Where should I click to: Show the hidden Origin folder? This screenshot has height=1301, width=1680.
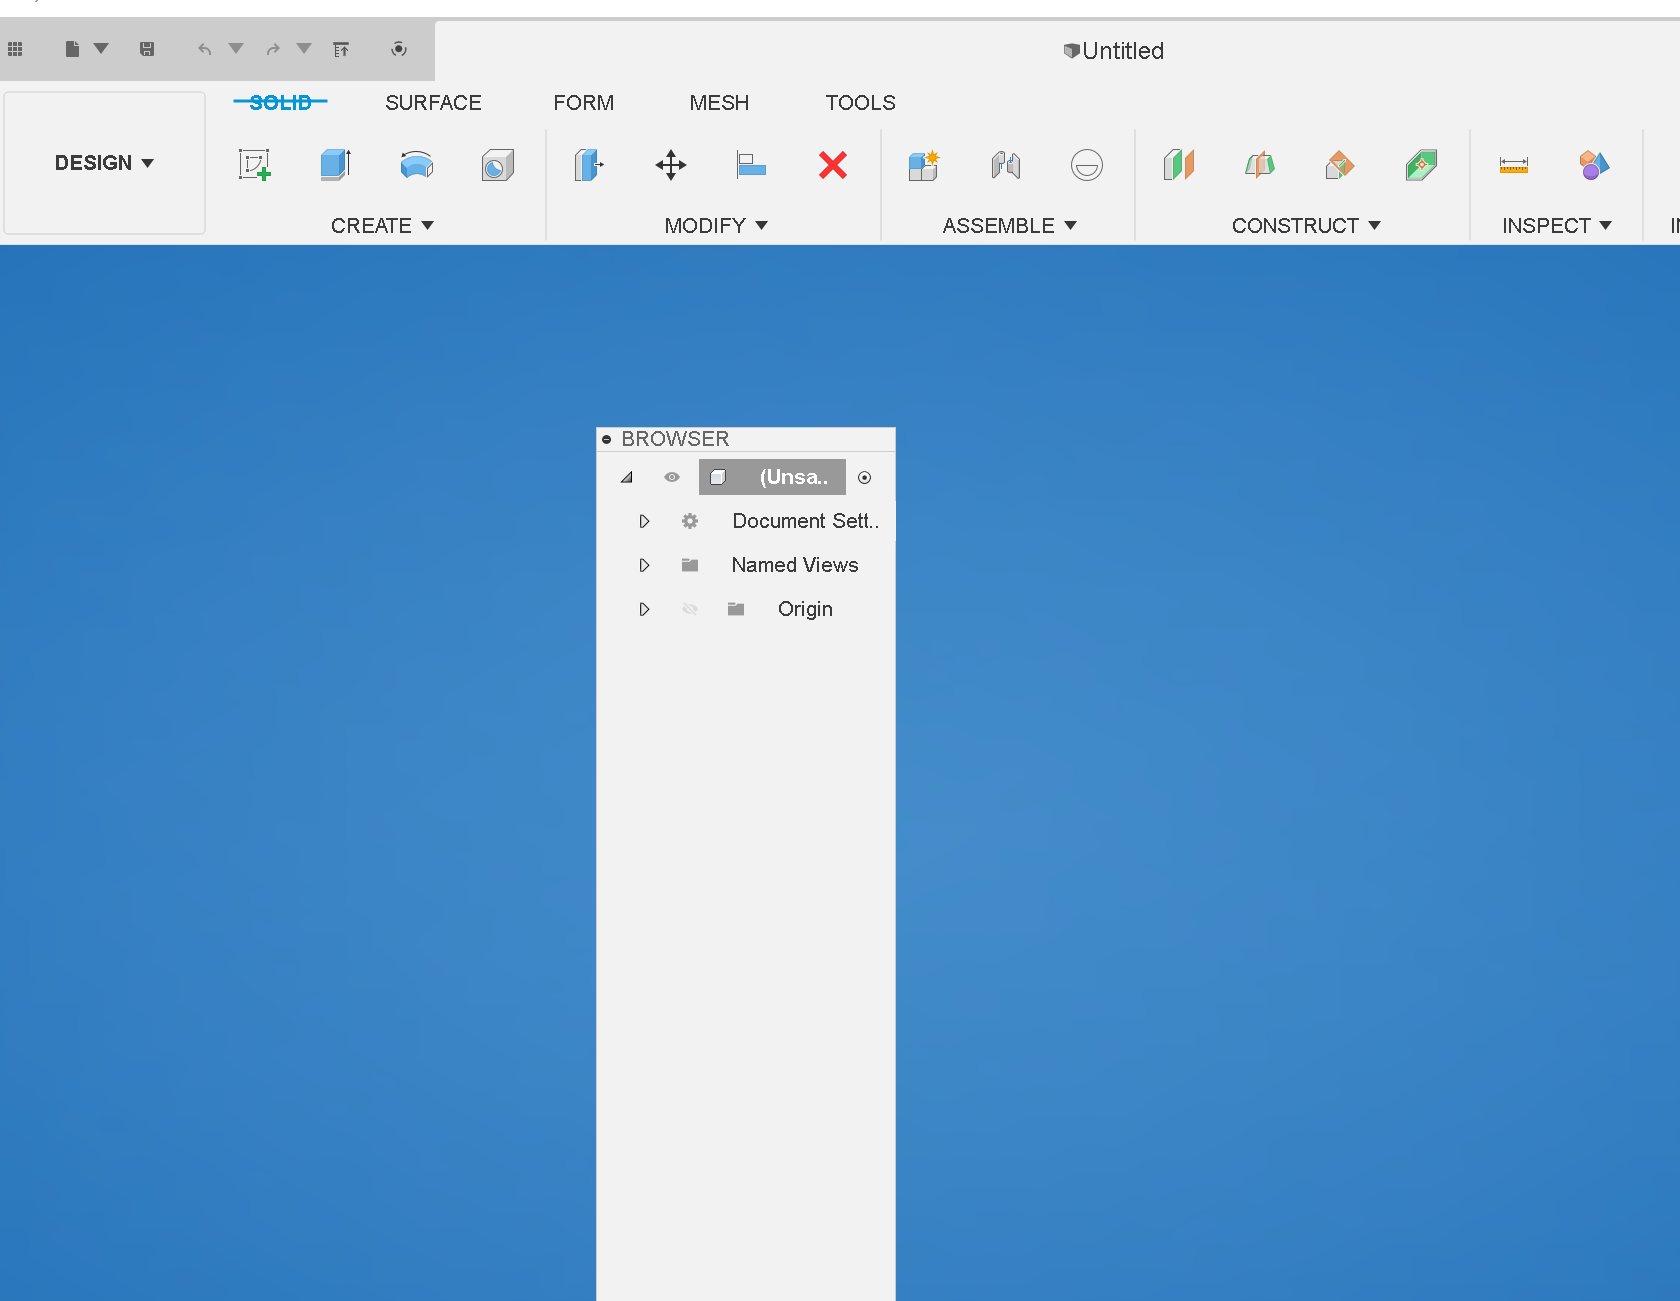(690, 609)
